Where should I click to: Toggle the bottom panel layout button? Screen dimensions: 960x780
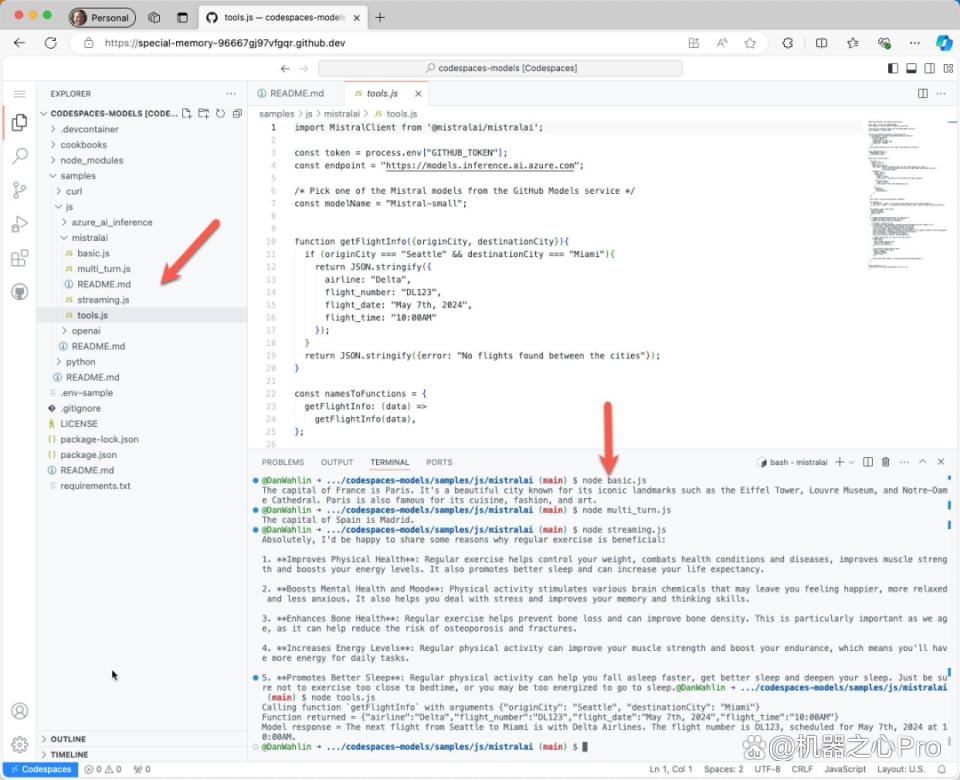coord(911,68)
